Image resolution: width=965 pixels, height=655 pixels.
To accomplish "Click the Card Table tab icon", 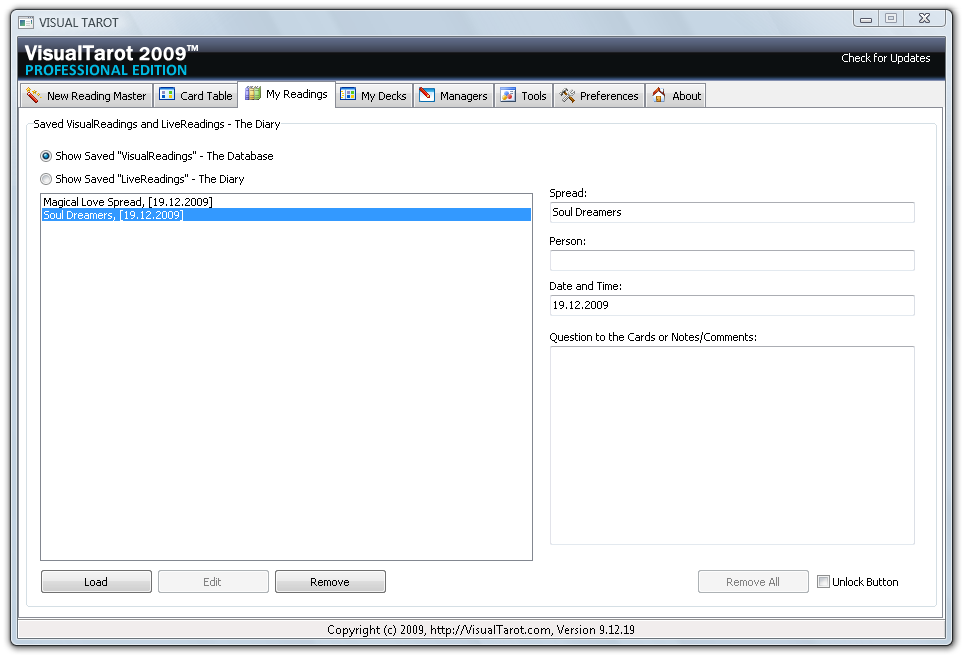I will [167, 94].
